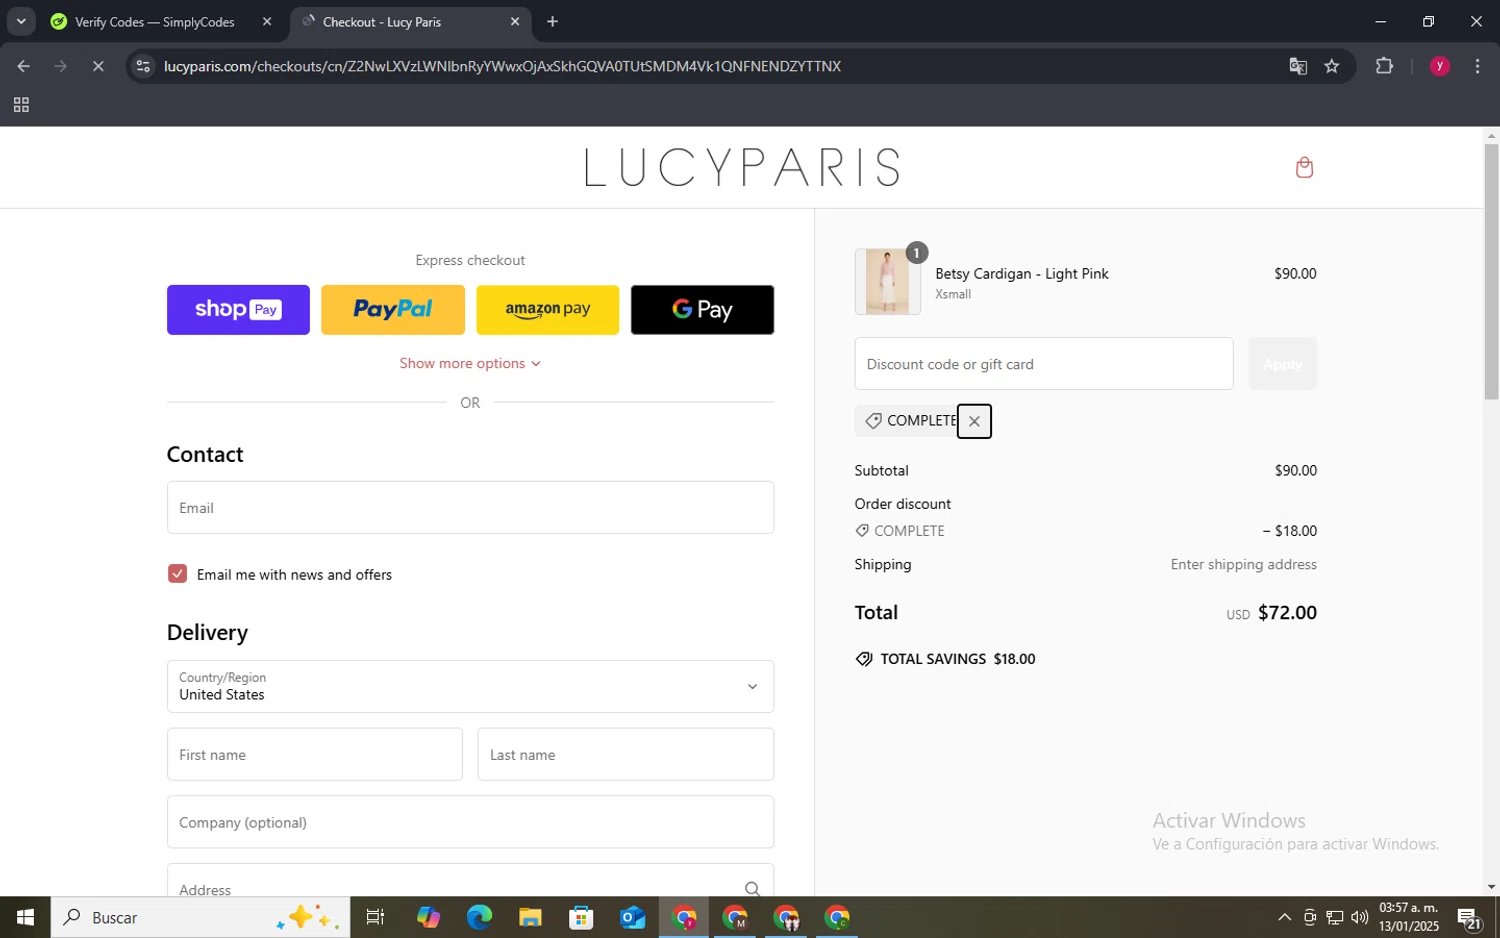Open Microsoft Edge from the taskbar
Image resolution: width=1500 pixels, height=938 pixels.
(479, 917)
